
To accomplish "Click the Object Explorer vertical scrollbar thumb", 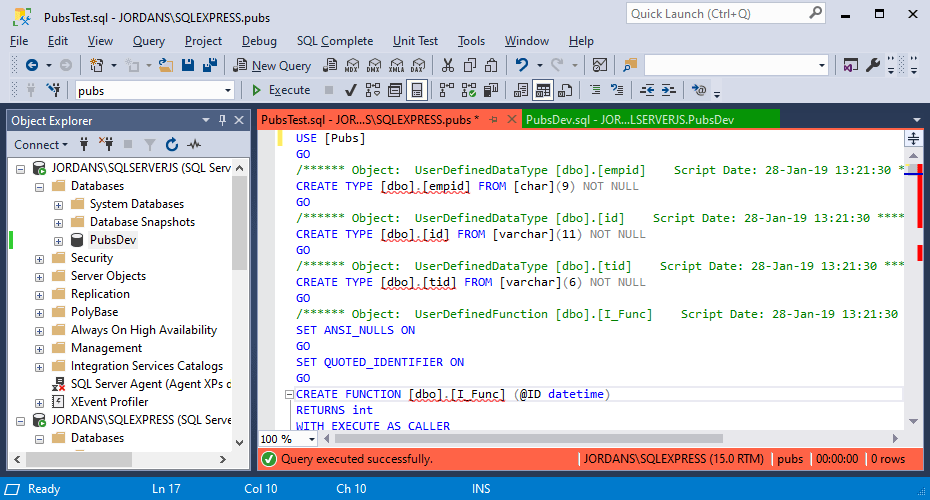I will [x=240, y=222].
